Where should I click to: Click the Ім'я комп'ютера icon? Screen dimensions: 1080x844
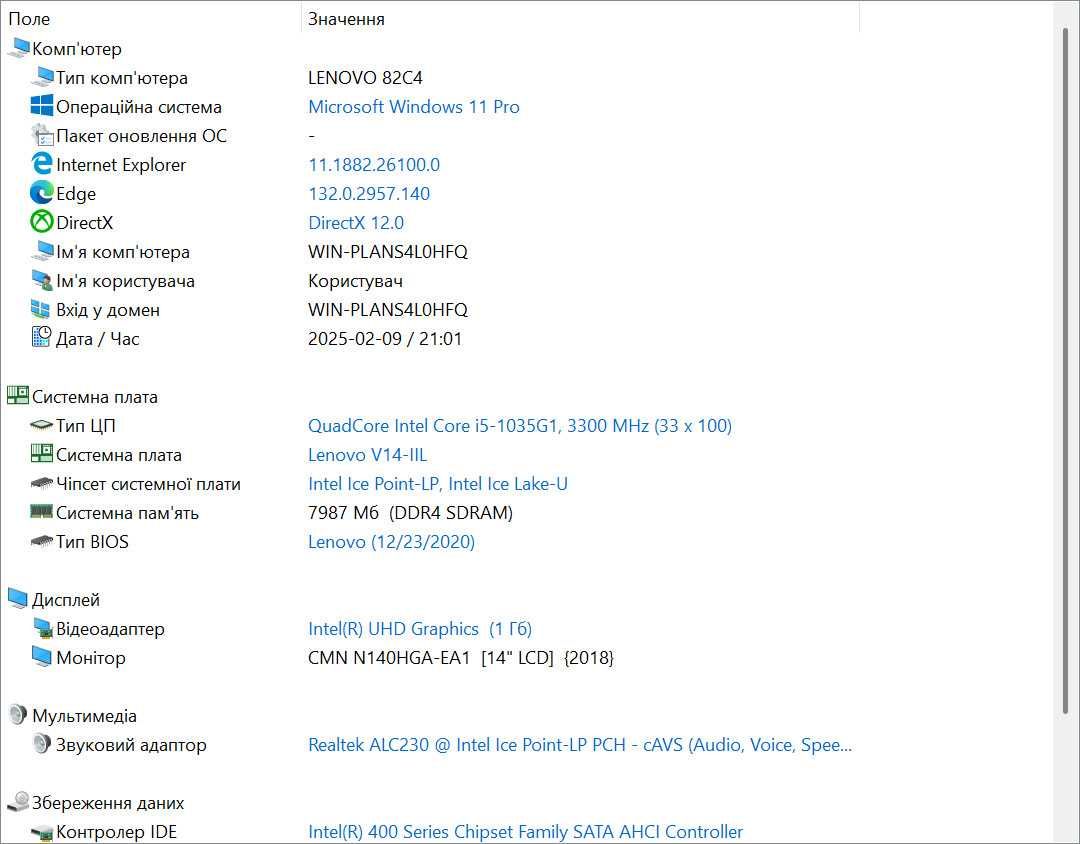point(42,251)
